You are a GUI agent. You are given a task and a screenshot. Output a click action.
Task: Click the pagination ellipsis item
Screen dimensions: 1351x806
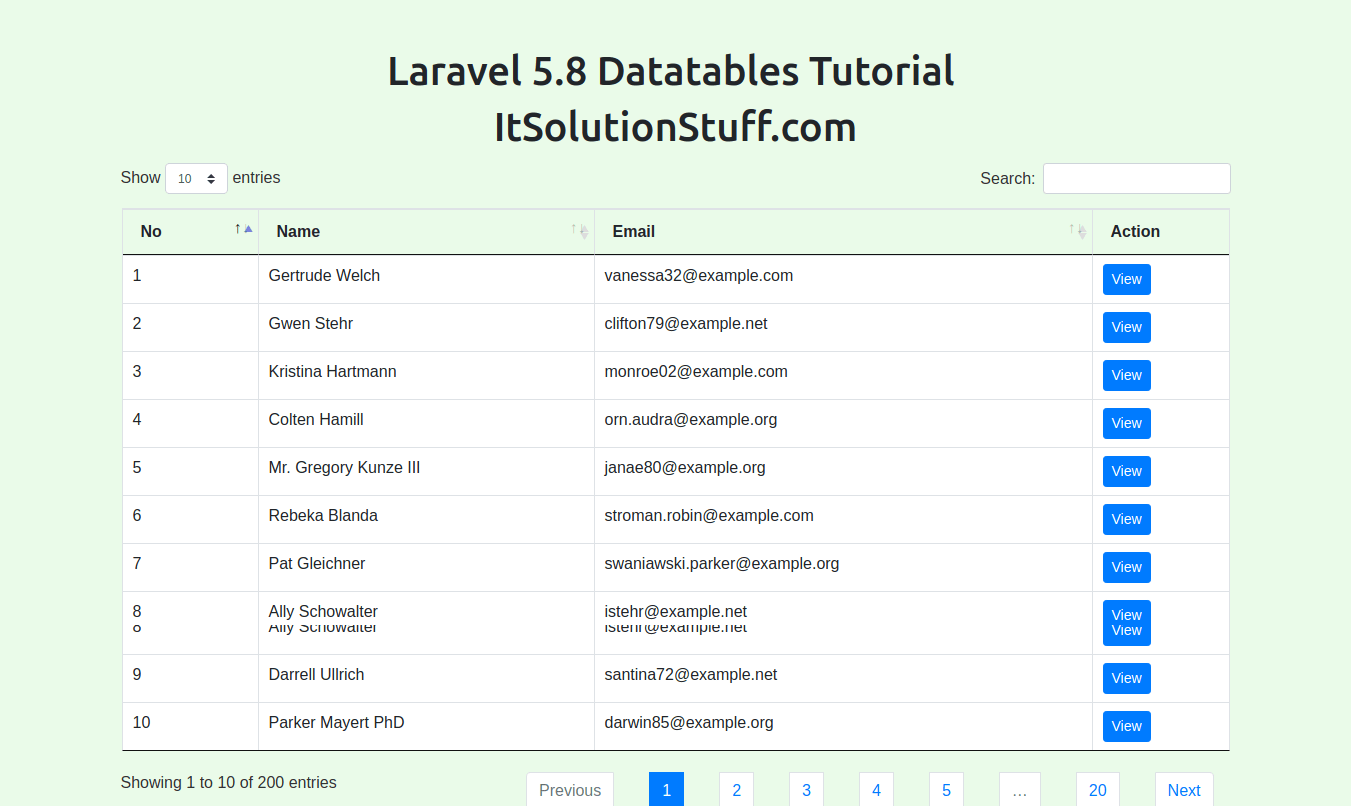point(1020,789)
